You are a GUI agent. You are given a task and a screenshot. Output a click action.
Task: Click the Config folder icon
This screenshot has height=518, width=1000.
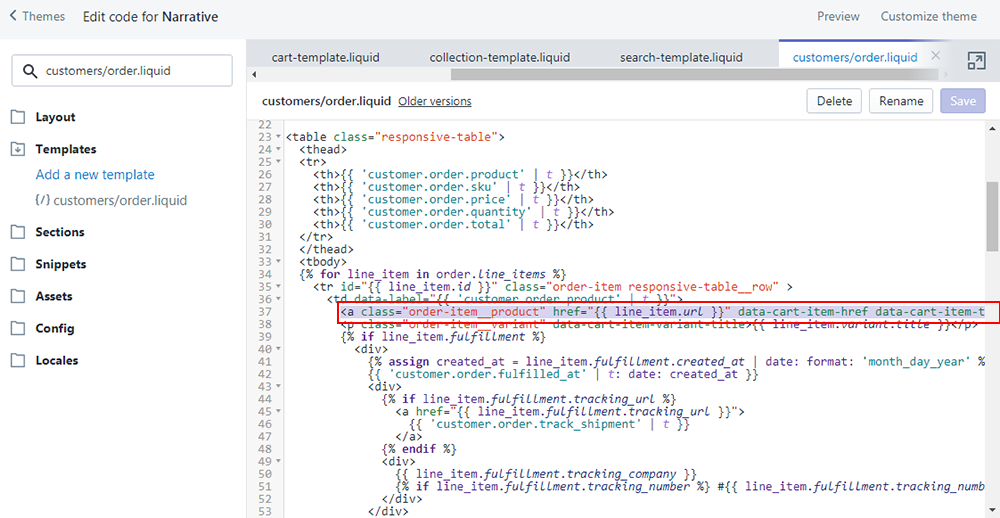(17, 328)
